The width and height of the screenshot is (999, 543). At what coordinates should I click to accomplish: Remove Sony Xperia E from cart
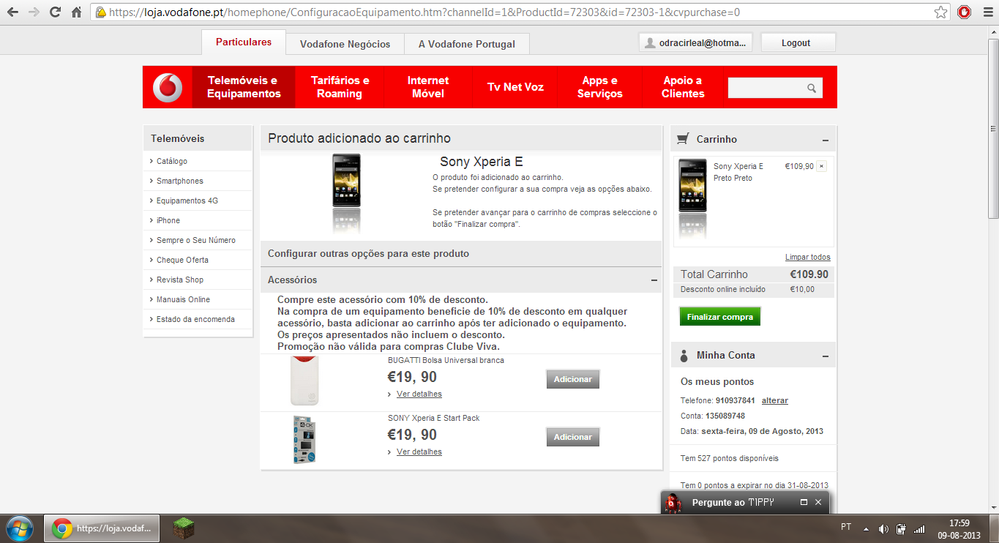tap(821, 166)
